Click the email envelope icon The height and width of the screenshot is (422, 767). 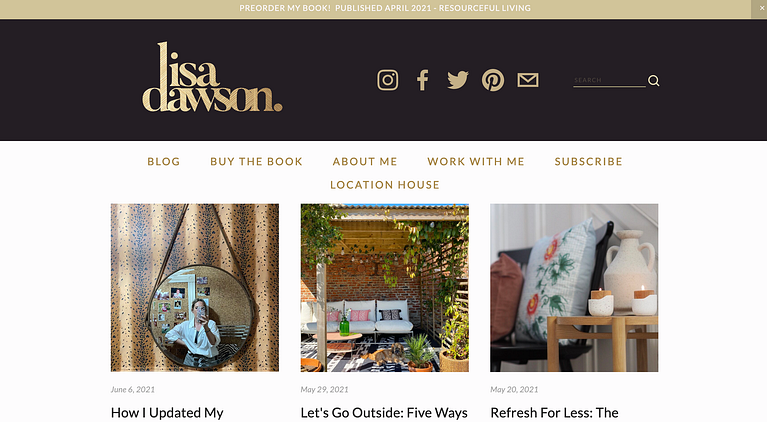click(x=528, y=80)
